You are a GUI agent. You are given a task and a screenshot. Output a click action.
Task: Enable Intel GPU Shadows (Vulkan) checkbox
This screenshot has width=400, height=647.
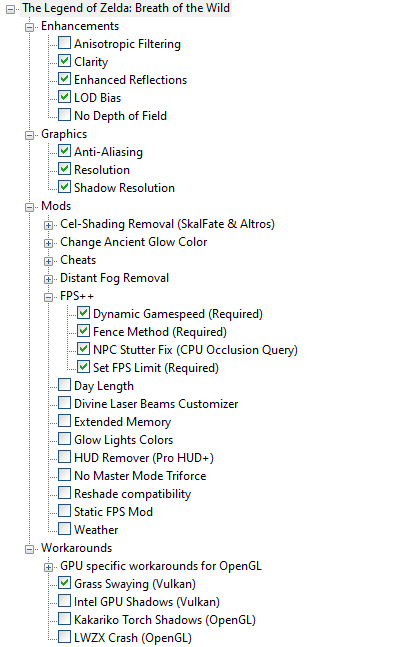[64, 600]
